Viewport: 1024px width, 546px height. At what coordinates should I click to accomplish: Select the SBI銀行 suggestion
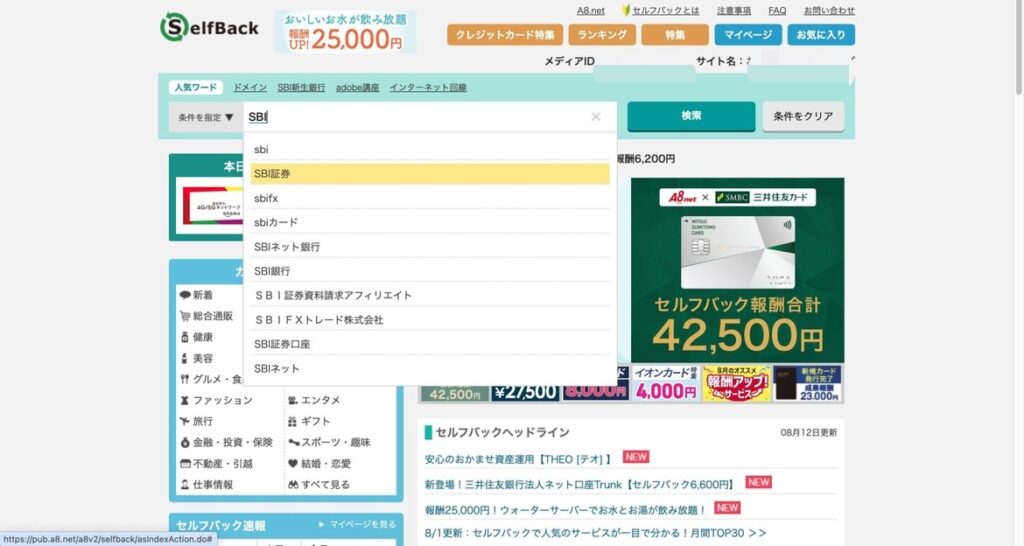pyautogui.click(x=430, y=271)
